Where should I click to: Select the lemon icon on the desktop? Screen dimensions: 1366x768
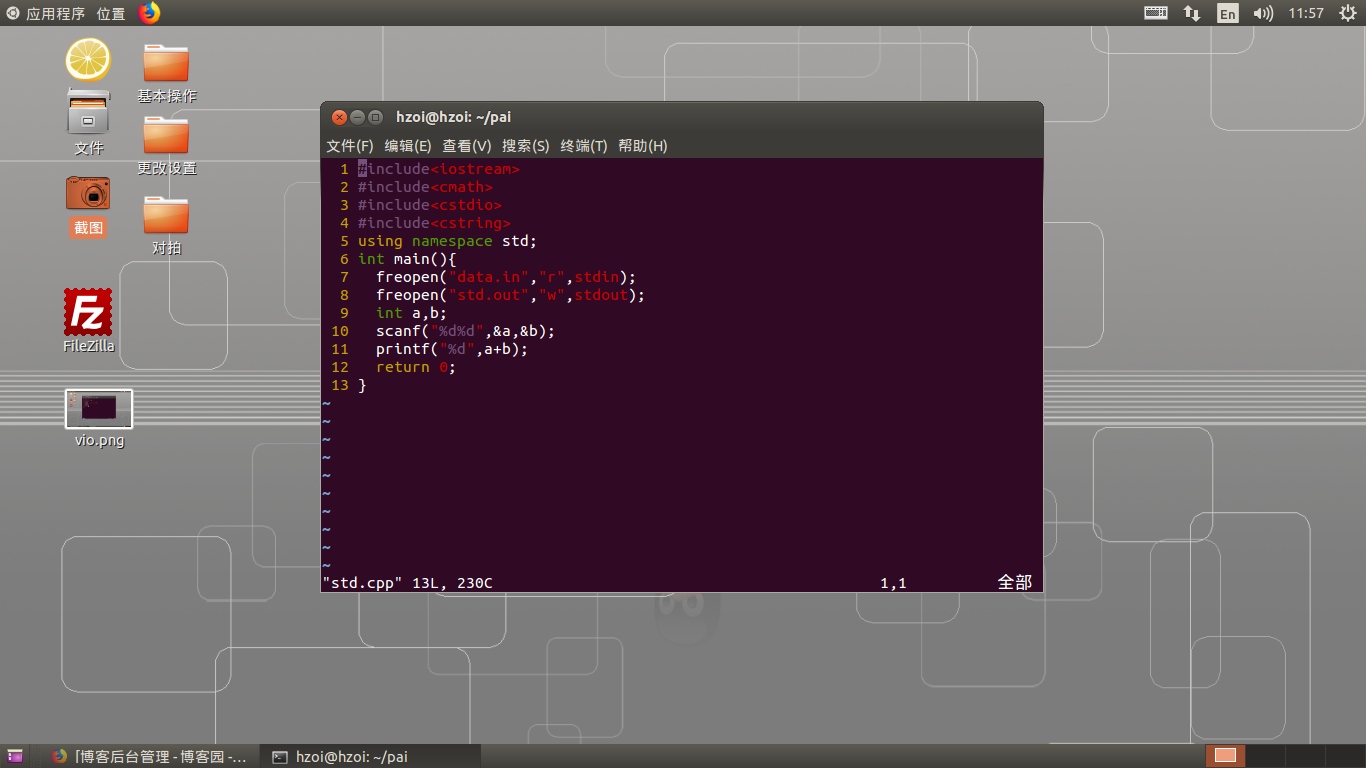[88, 59]
